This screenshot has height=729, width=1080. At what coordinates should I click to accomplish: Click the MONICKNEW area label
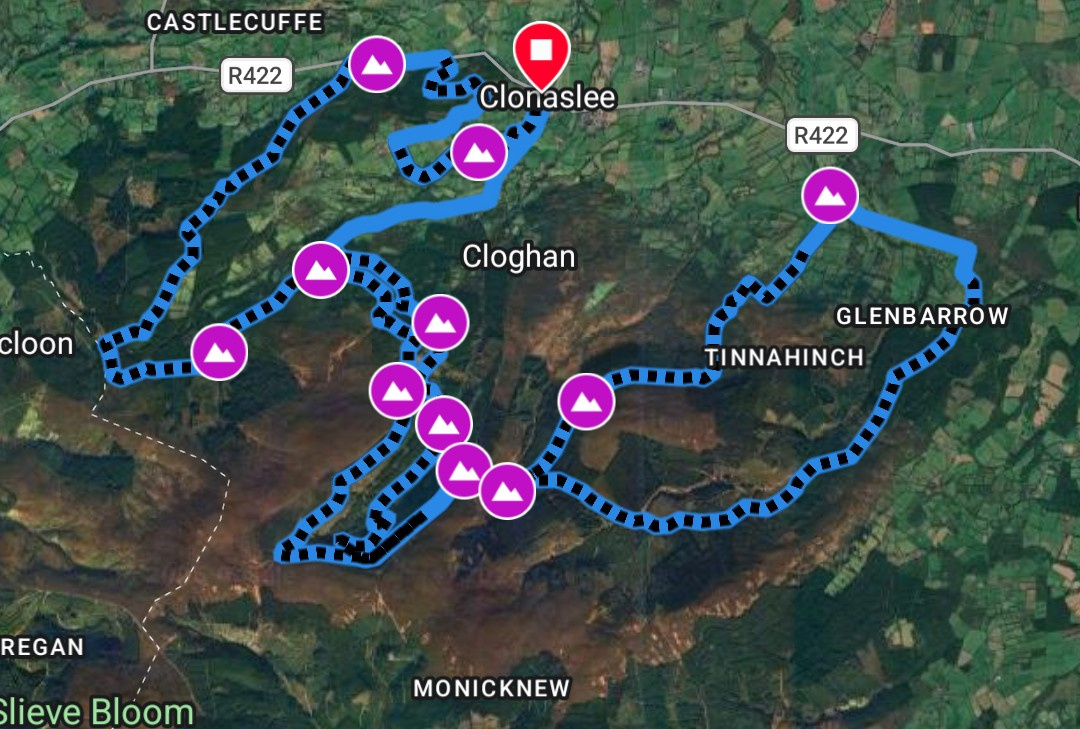point(492,688)
